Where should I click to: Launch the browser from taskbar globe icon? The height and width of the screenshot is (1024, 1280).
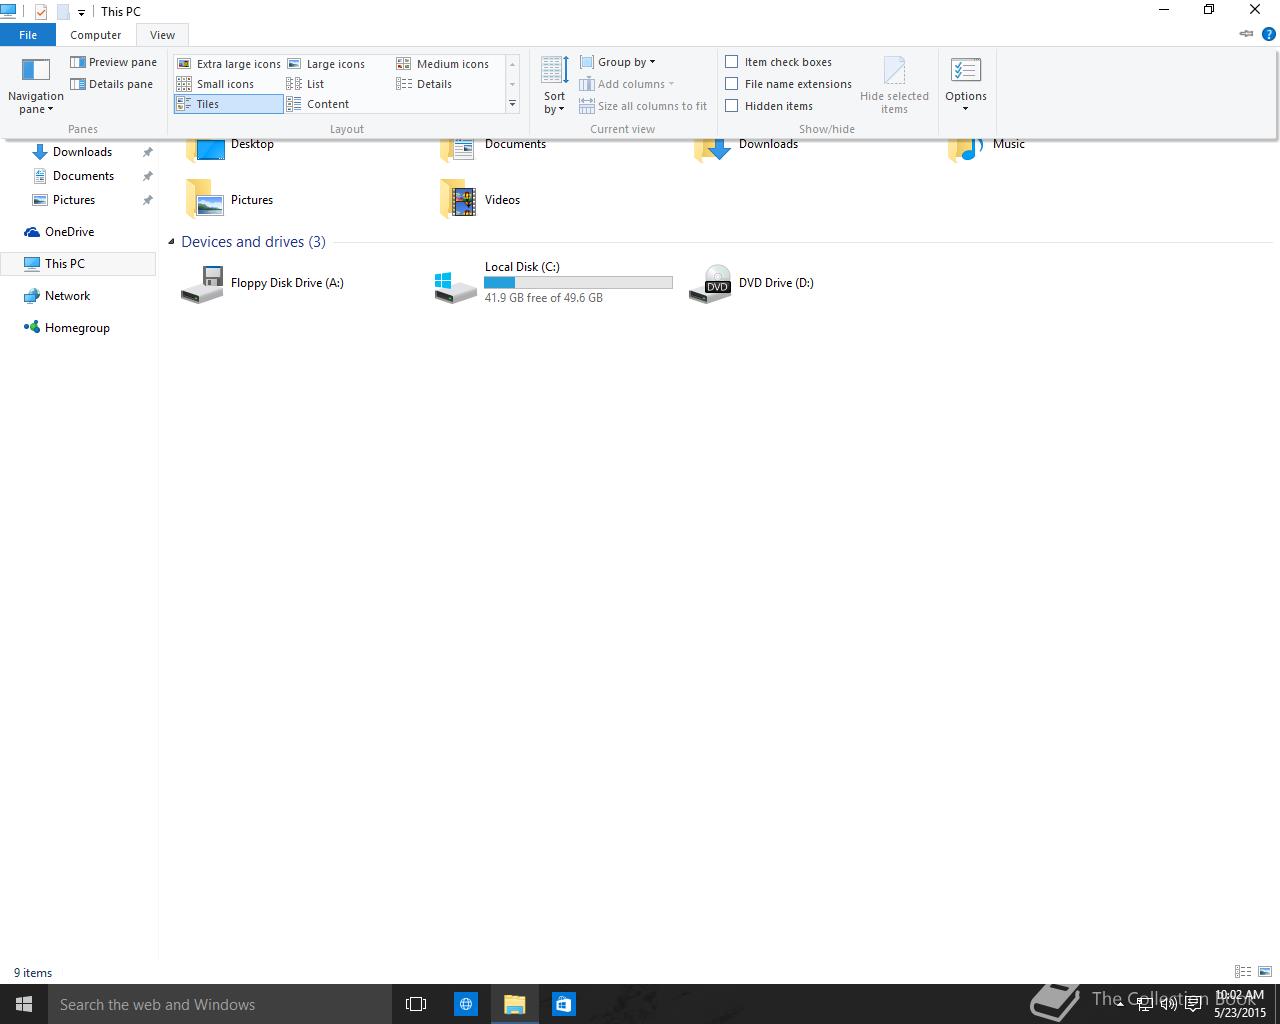point(466,1004)
